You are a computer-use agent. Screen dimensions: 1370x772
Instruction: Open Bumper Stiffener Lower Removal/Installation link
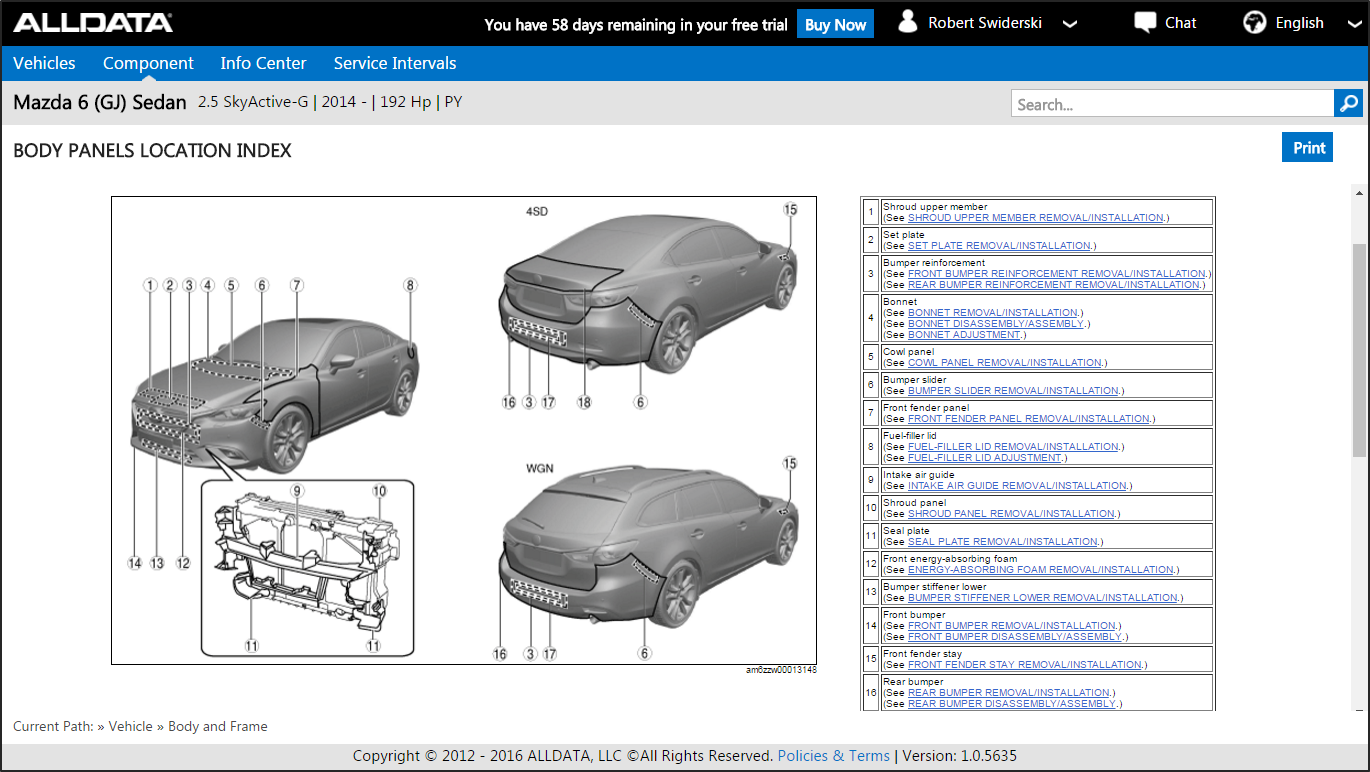pos(1043,598)
